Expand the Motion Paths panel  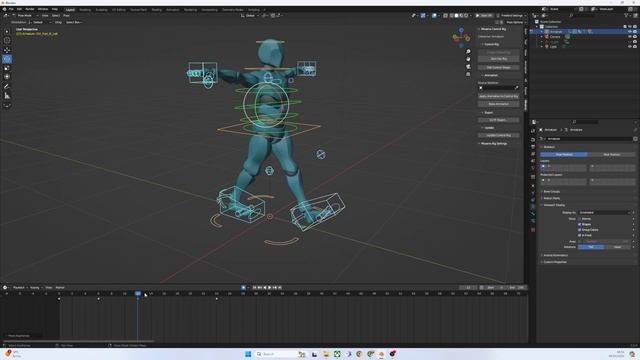551,198
